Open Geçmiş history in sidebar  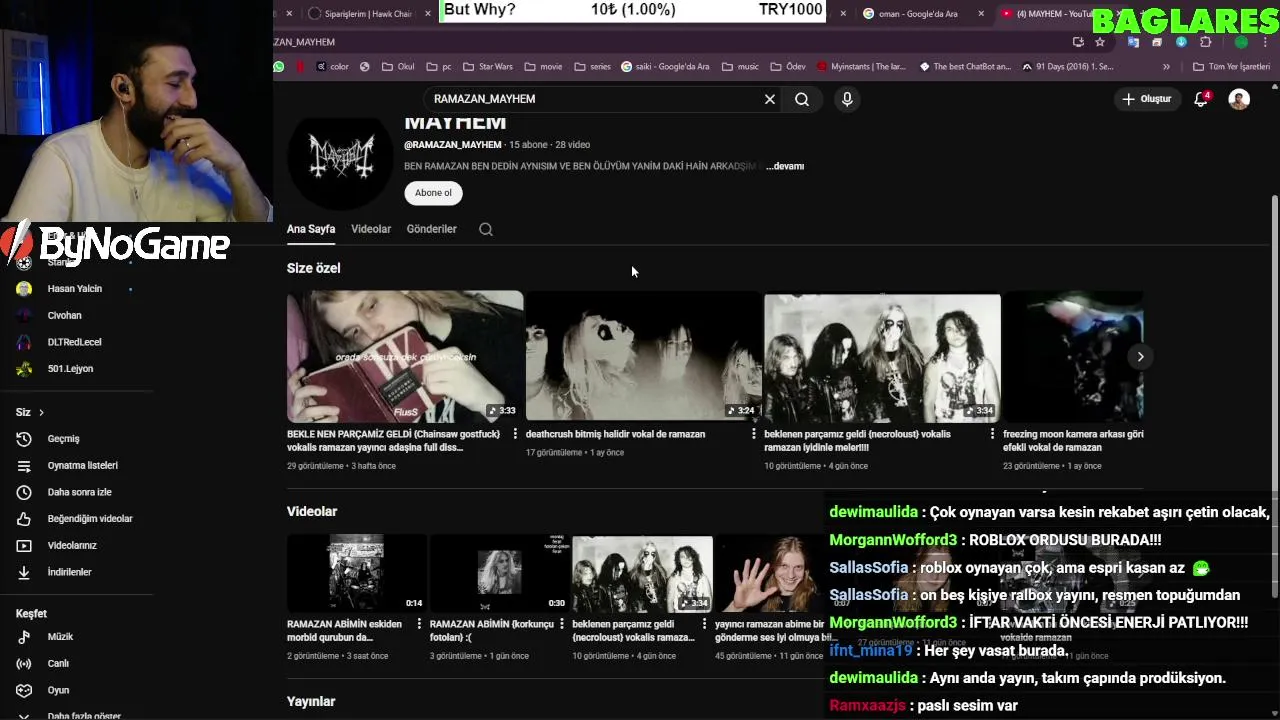pyautogui.click(x=63, y=438)
